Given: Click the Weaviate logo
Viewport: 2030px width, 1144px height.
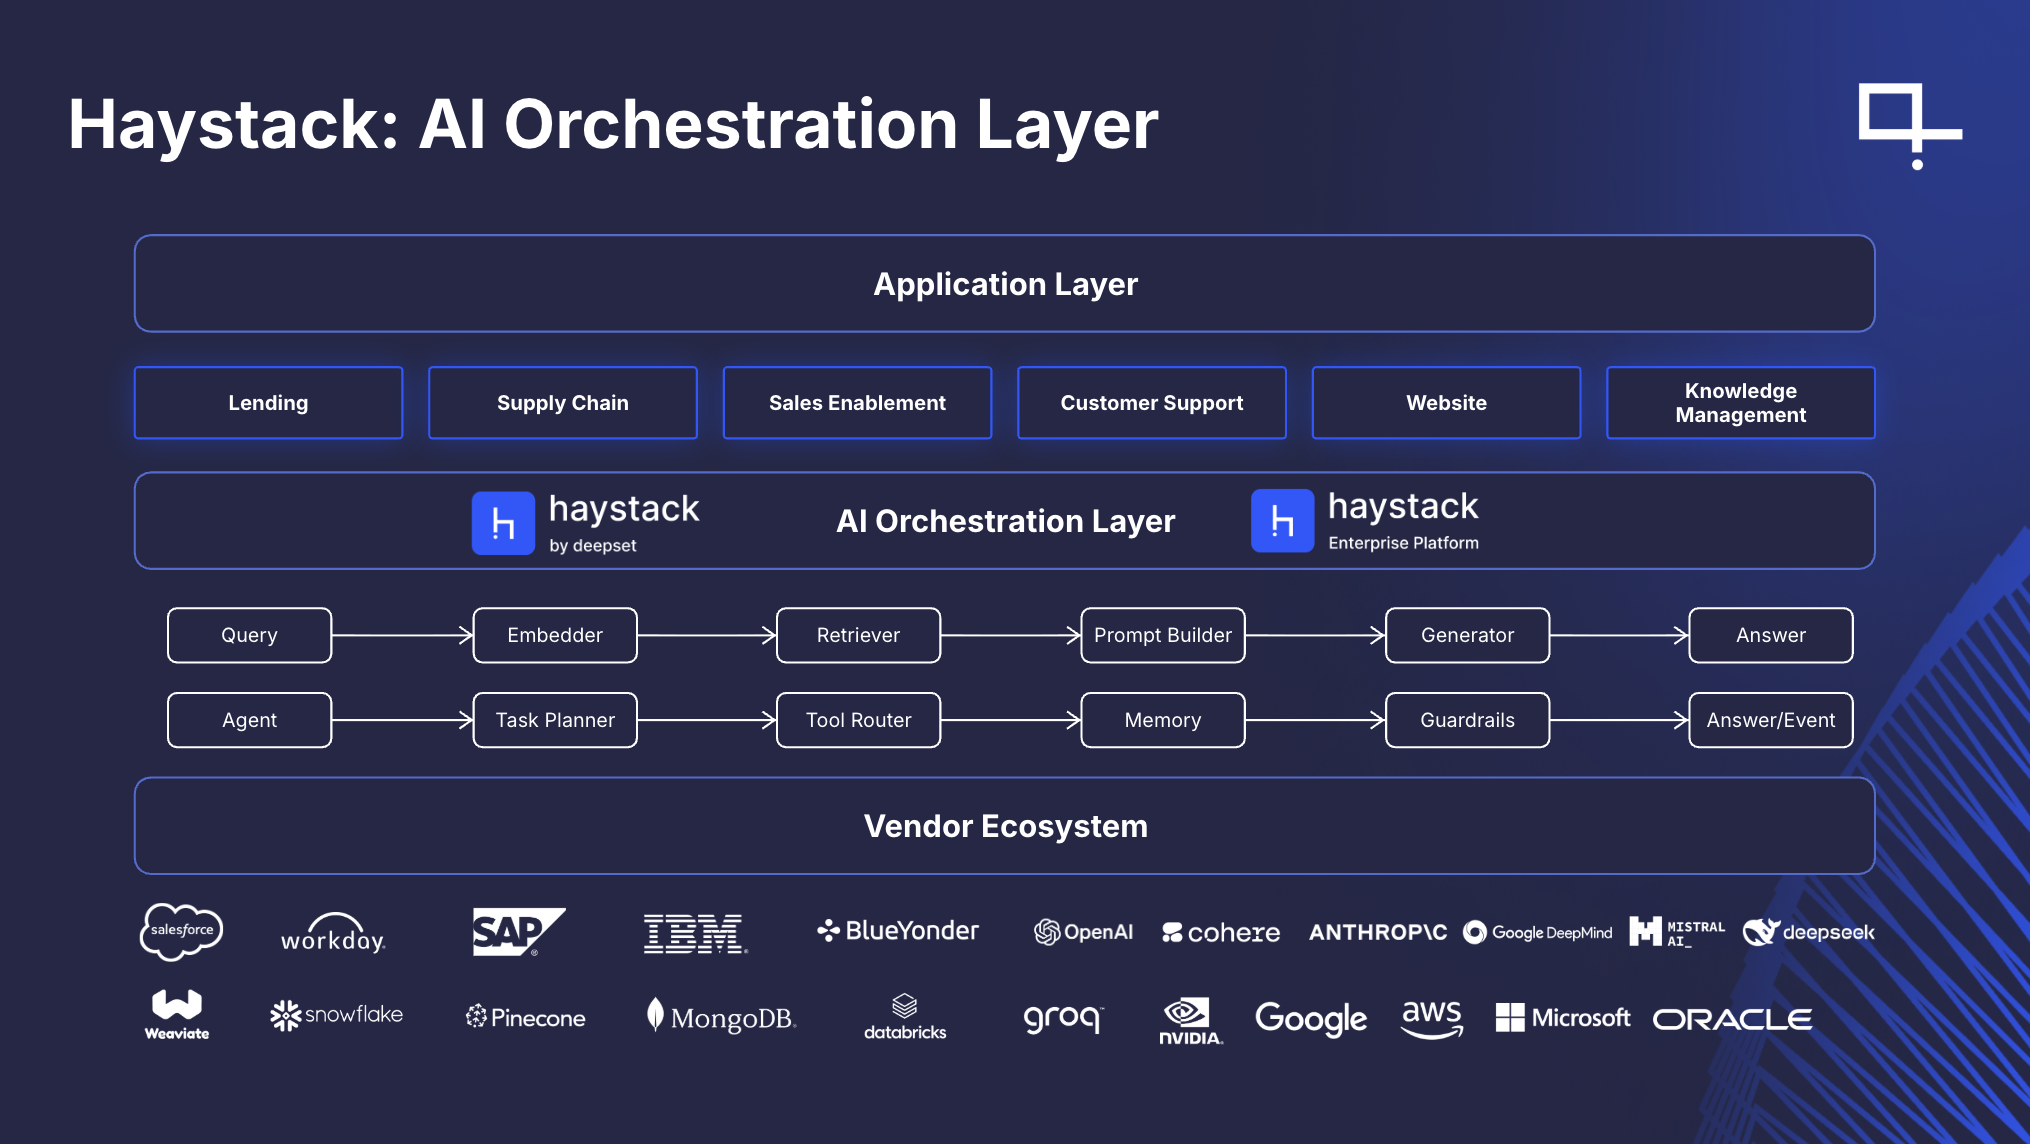Looking at the screenshot, I should (x=177, y=1014).
